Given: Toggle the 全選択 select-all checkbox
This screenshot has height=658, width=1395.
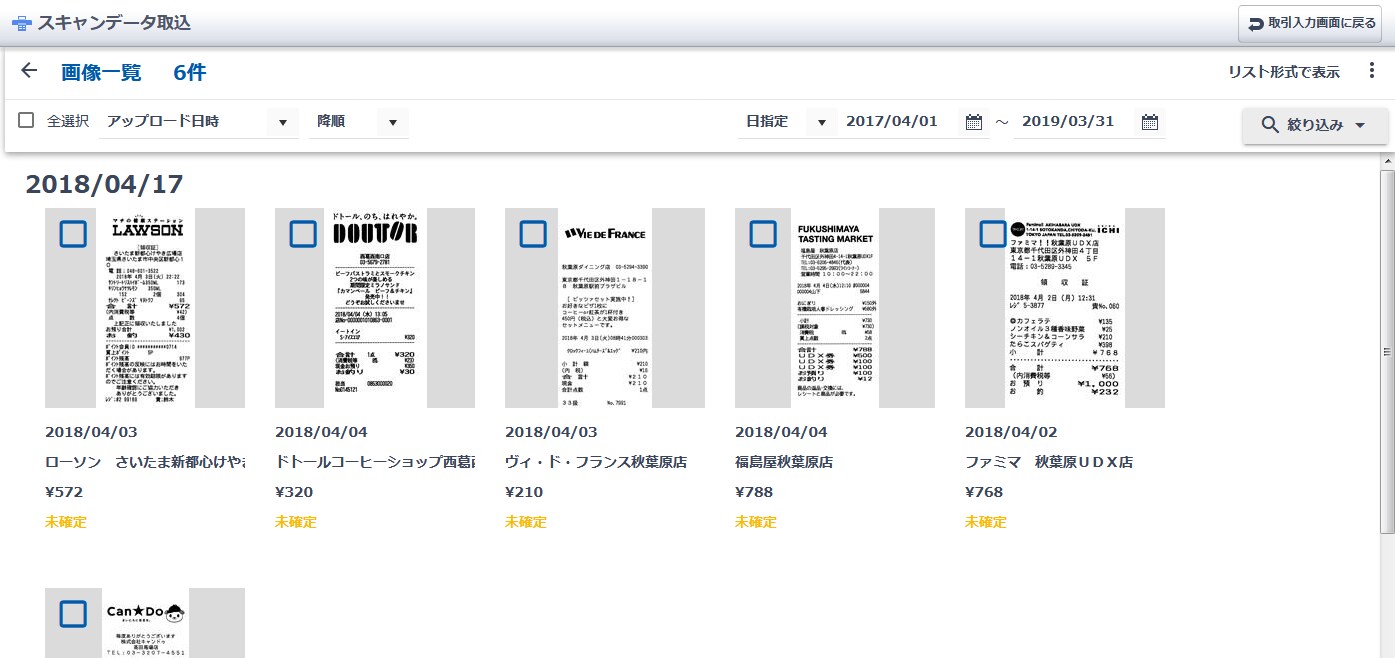Looking at the screenshot, I should [27, 120].
